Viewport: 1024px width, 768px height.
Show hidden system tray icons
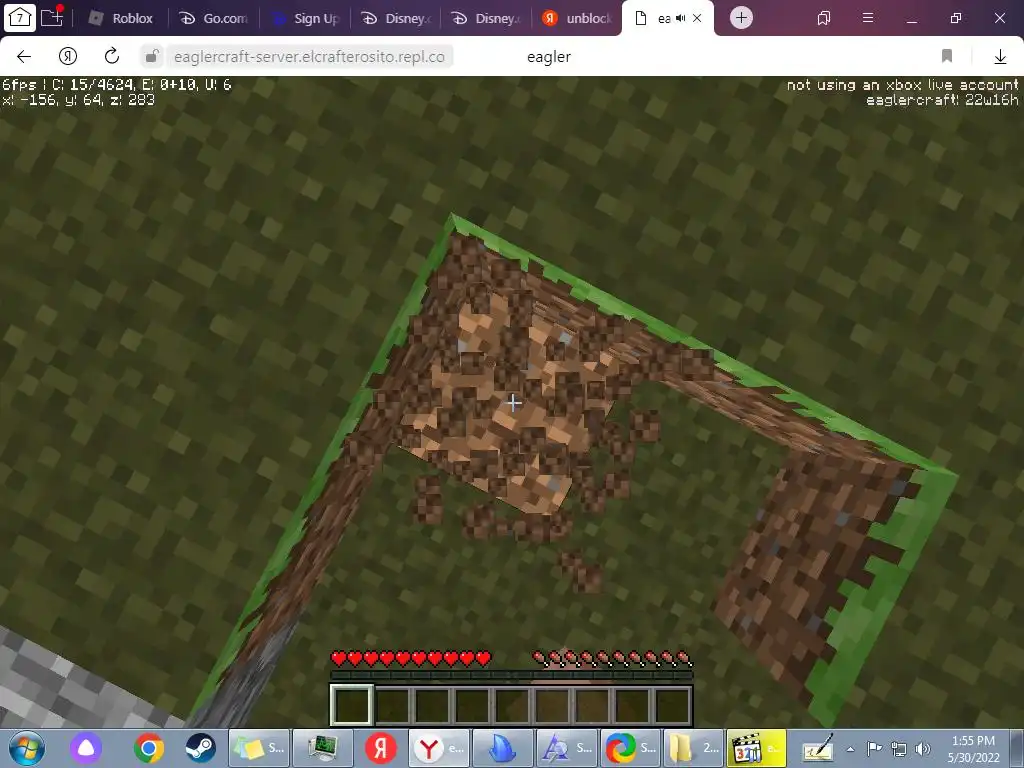(x=850, y=749)
